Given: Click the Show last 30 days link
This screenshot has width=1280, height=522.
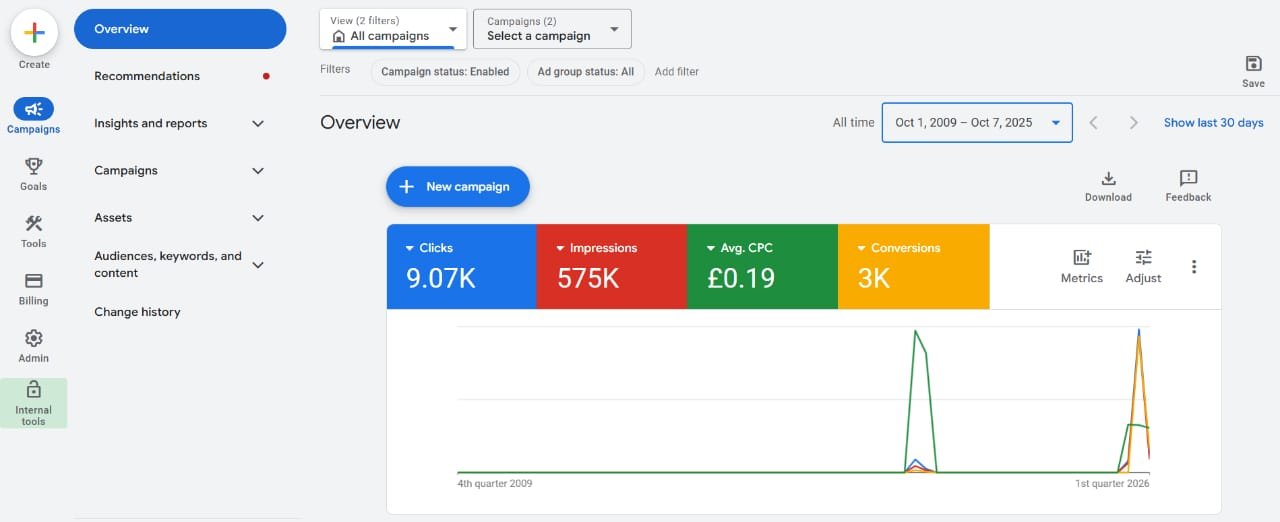Looking at the screenshot, I should coord(1213,123).
